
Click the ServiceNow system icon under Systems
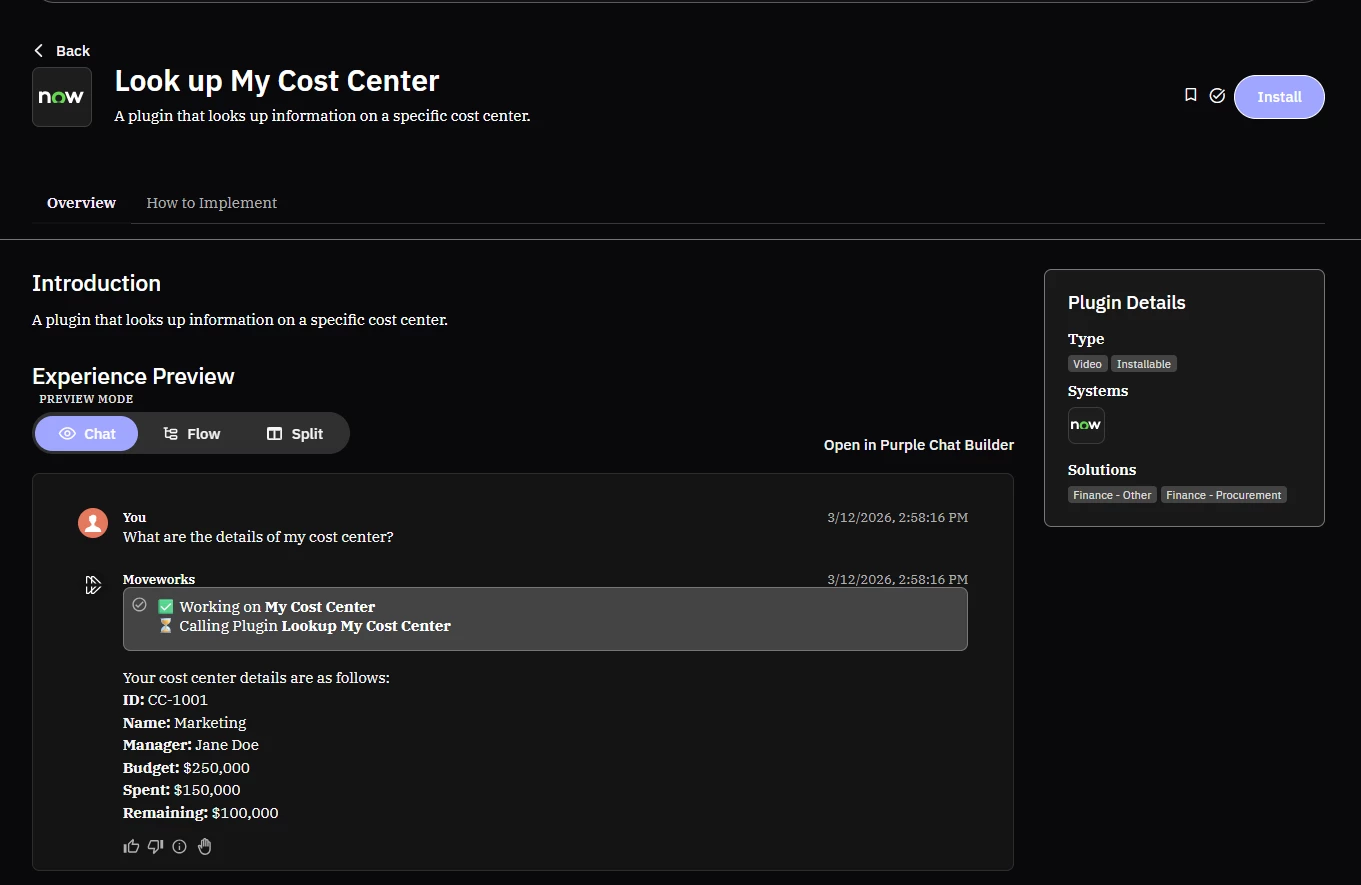pyautogui.click(x=1086, y=425)
